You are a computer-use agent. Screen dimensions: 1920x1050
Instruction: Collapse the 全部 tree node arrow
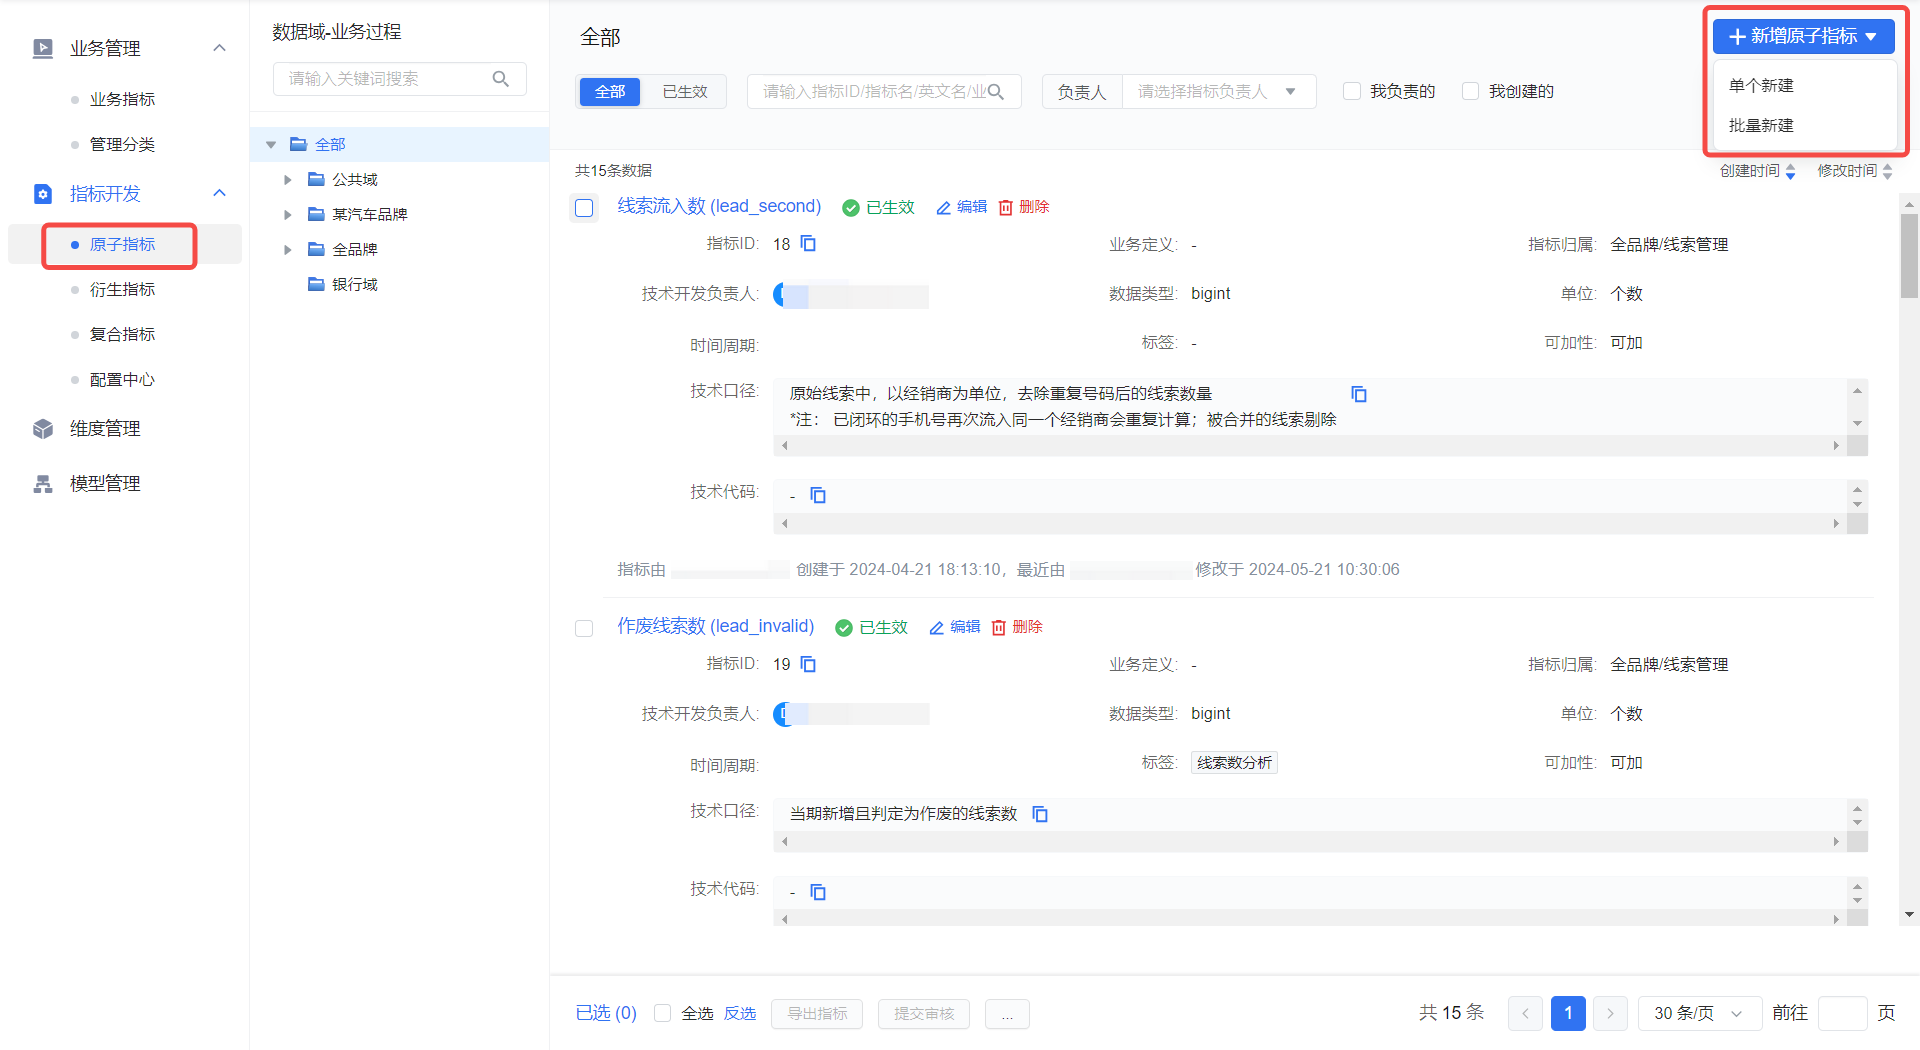(x=271, y=145)
